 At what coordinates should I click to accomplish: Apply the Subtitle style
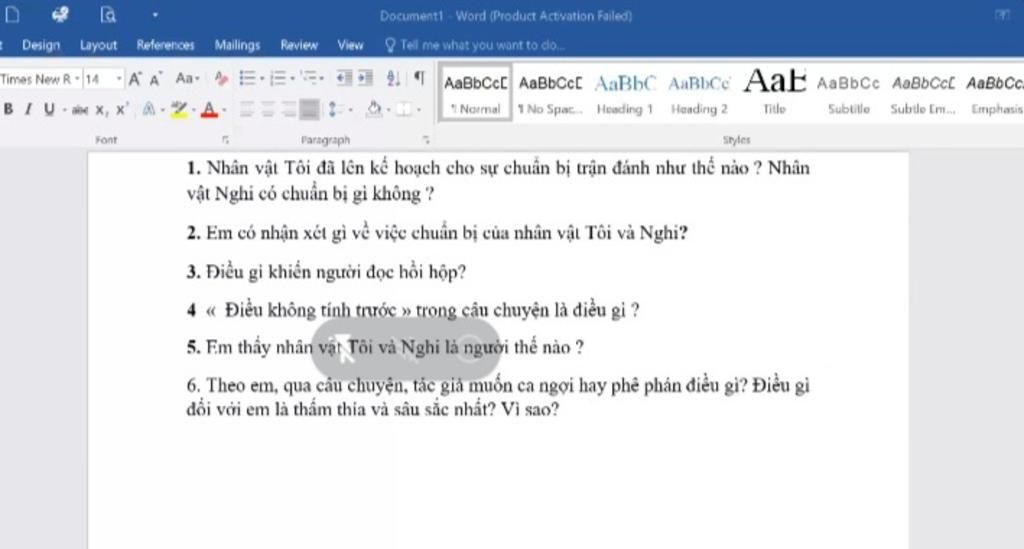[x=849, y=93]
